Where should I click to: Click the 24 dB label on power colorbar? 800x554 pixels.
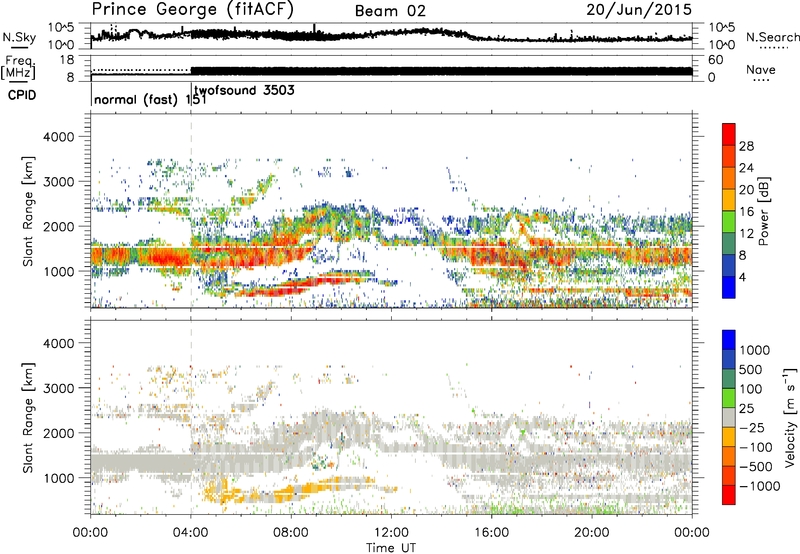point(746,168)
